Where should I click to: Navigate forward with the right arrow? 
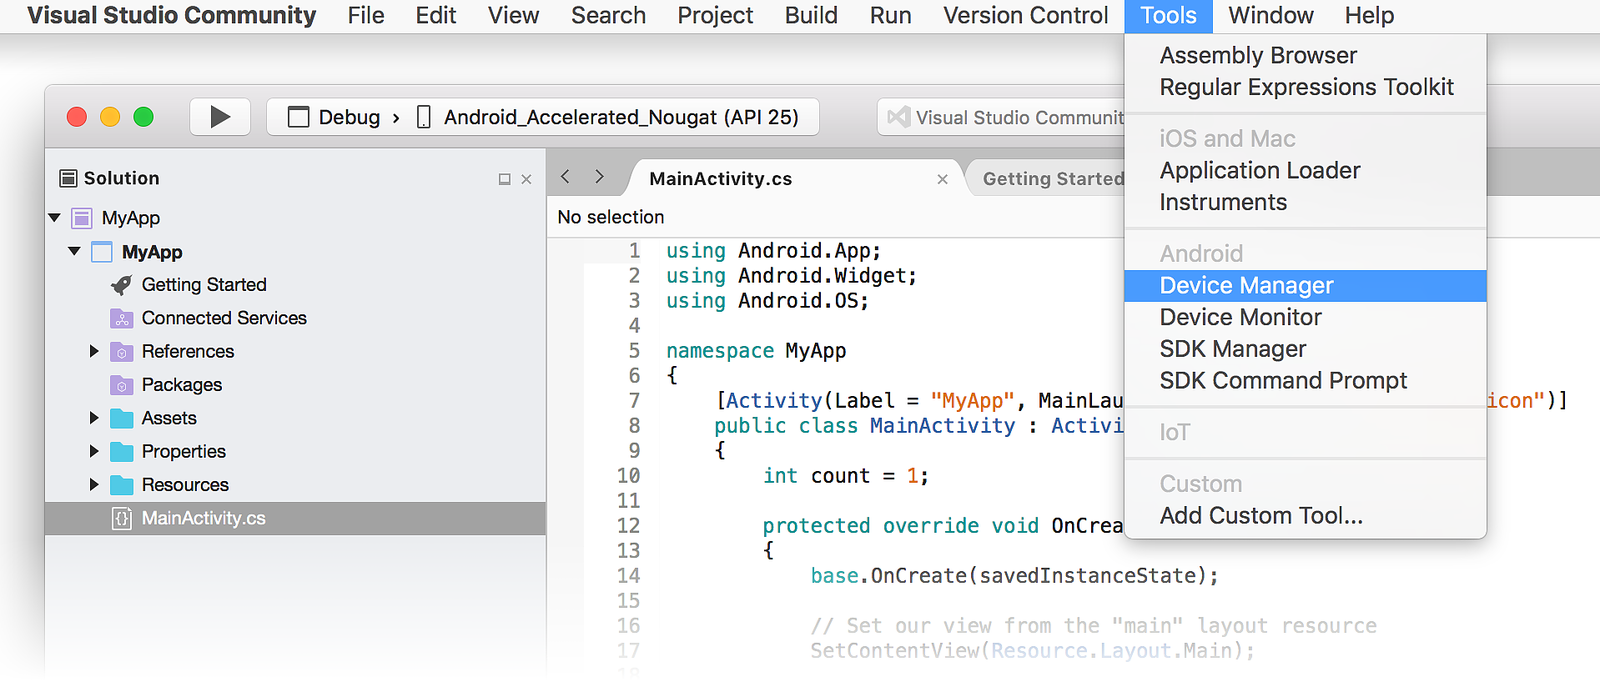pyautogui.click(x=599, y=177)
